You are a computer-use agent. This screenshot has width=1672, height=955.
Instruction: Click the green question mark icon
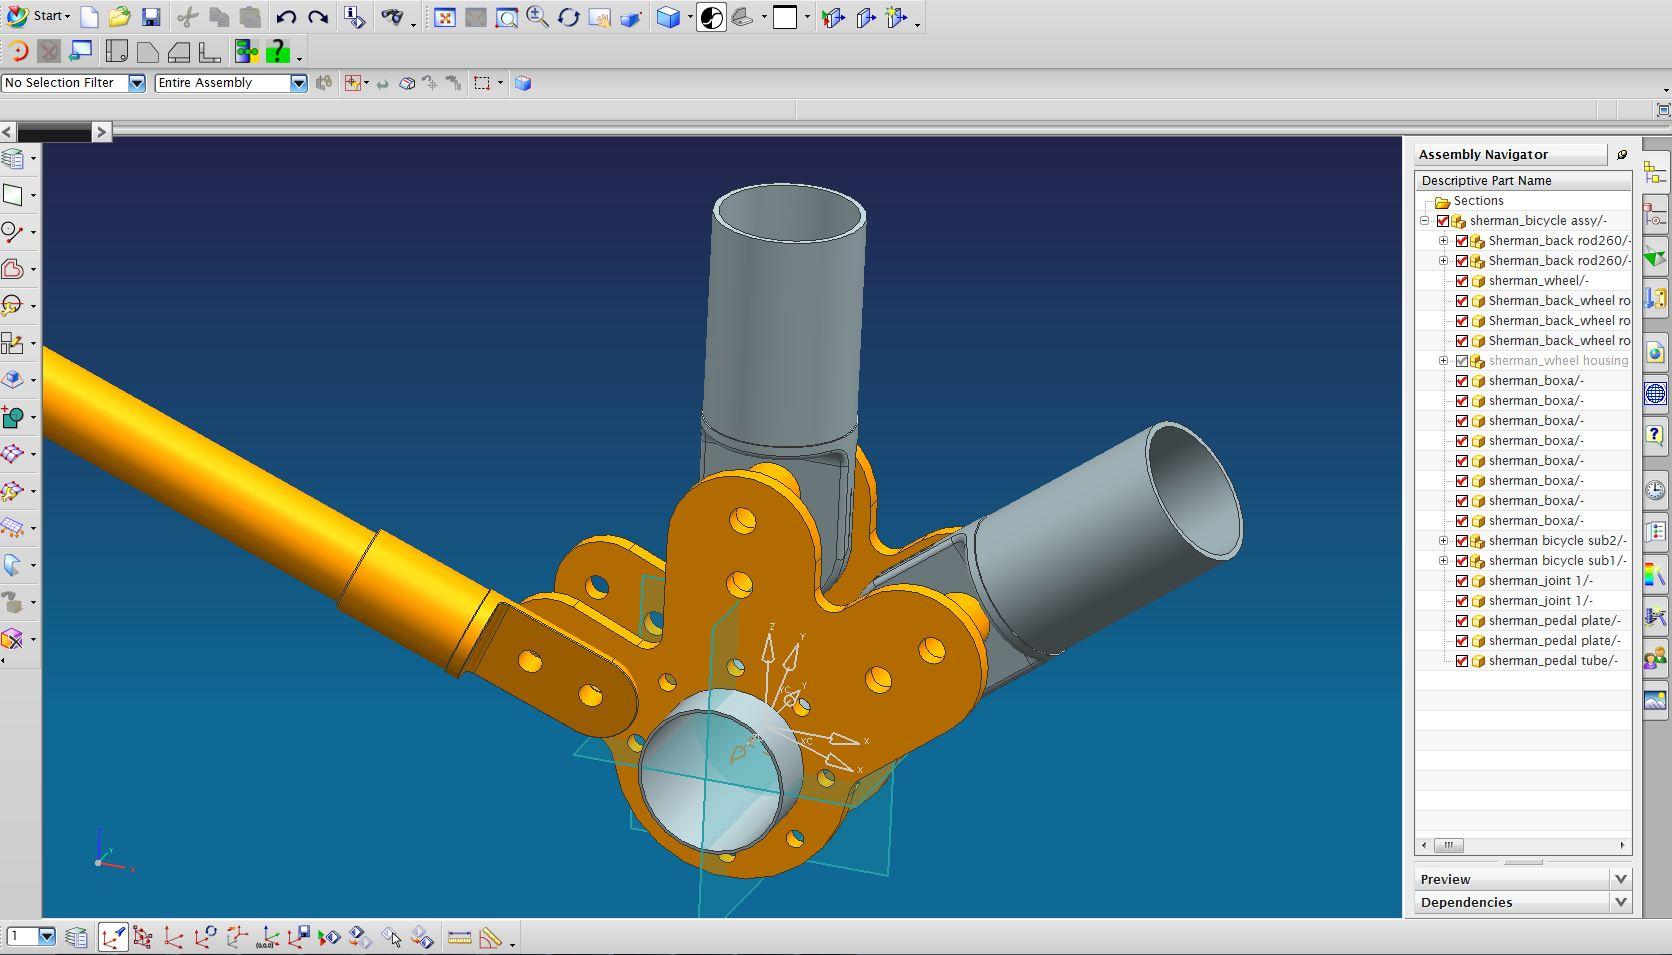(278, 51)
